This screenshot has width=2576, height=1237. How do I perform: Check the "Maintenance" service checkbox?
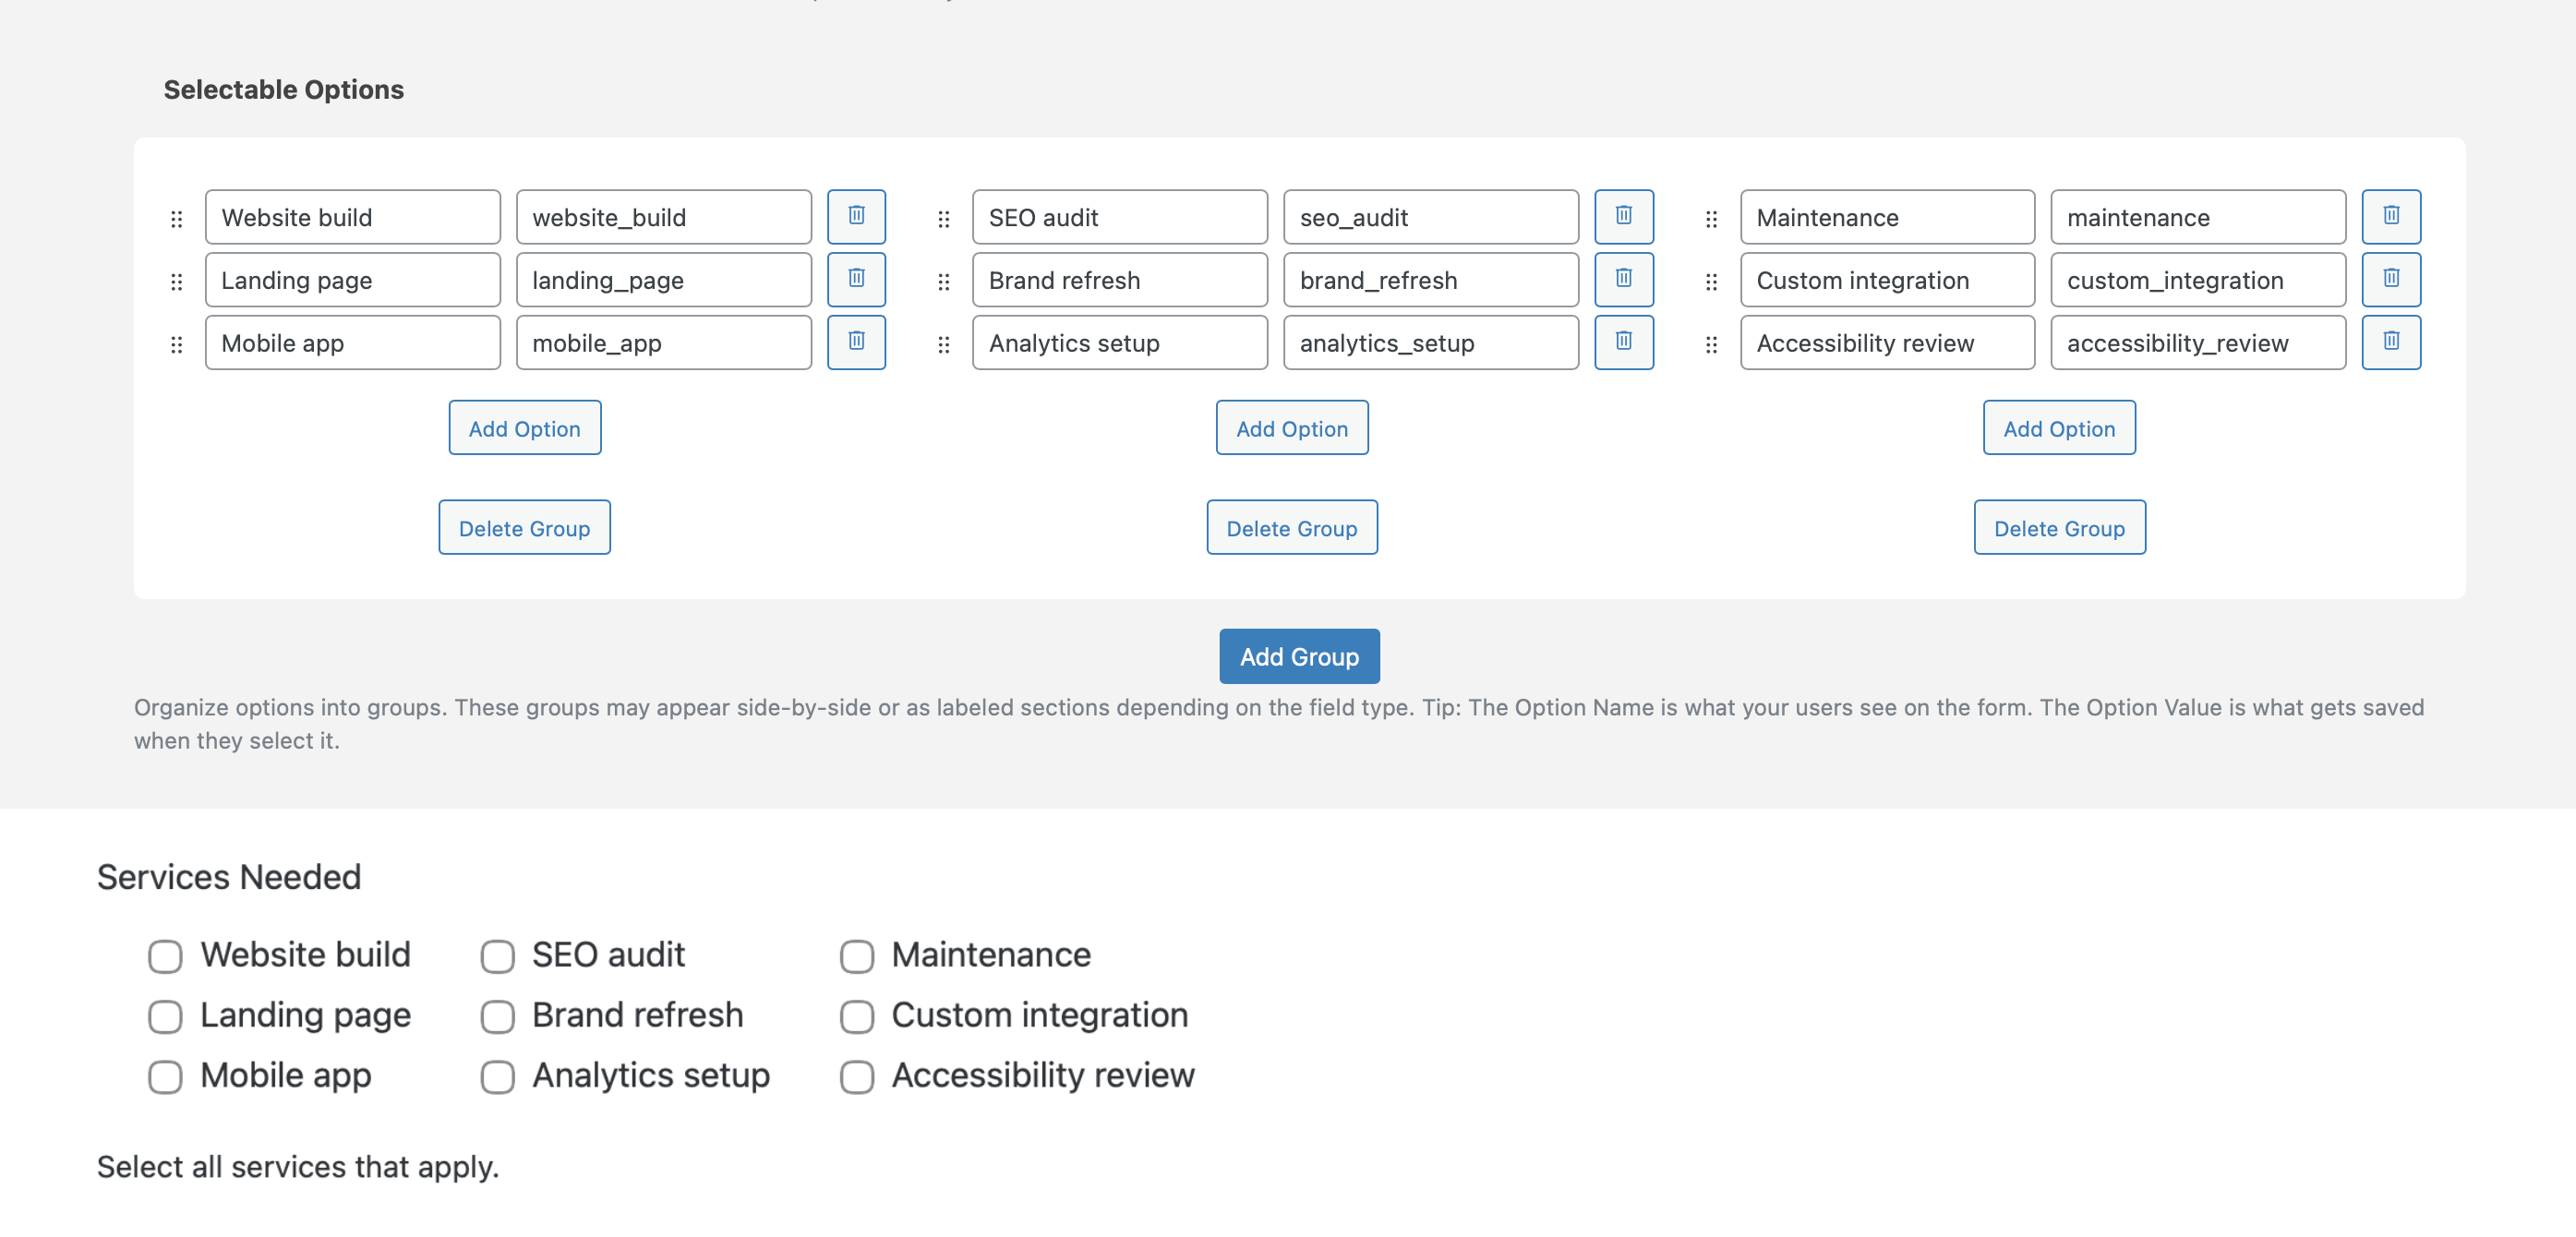click(856, 956)
